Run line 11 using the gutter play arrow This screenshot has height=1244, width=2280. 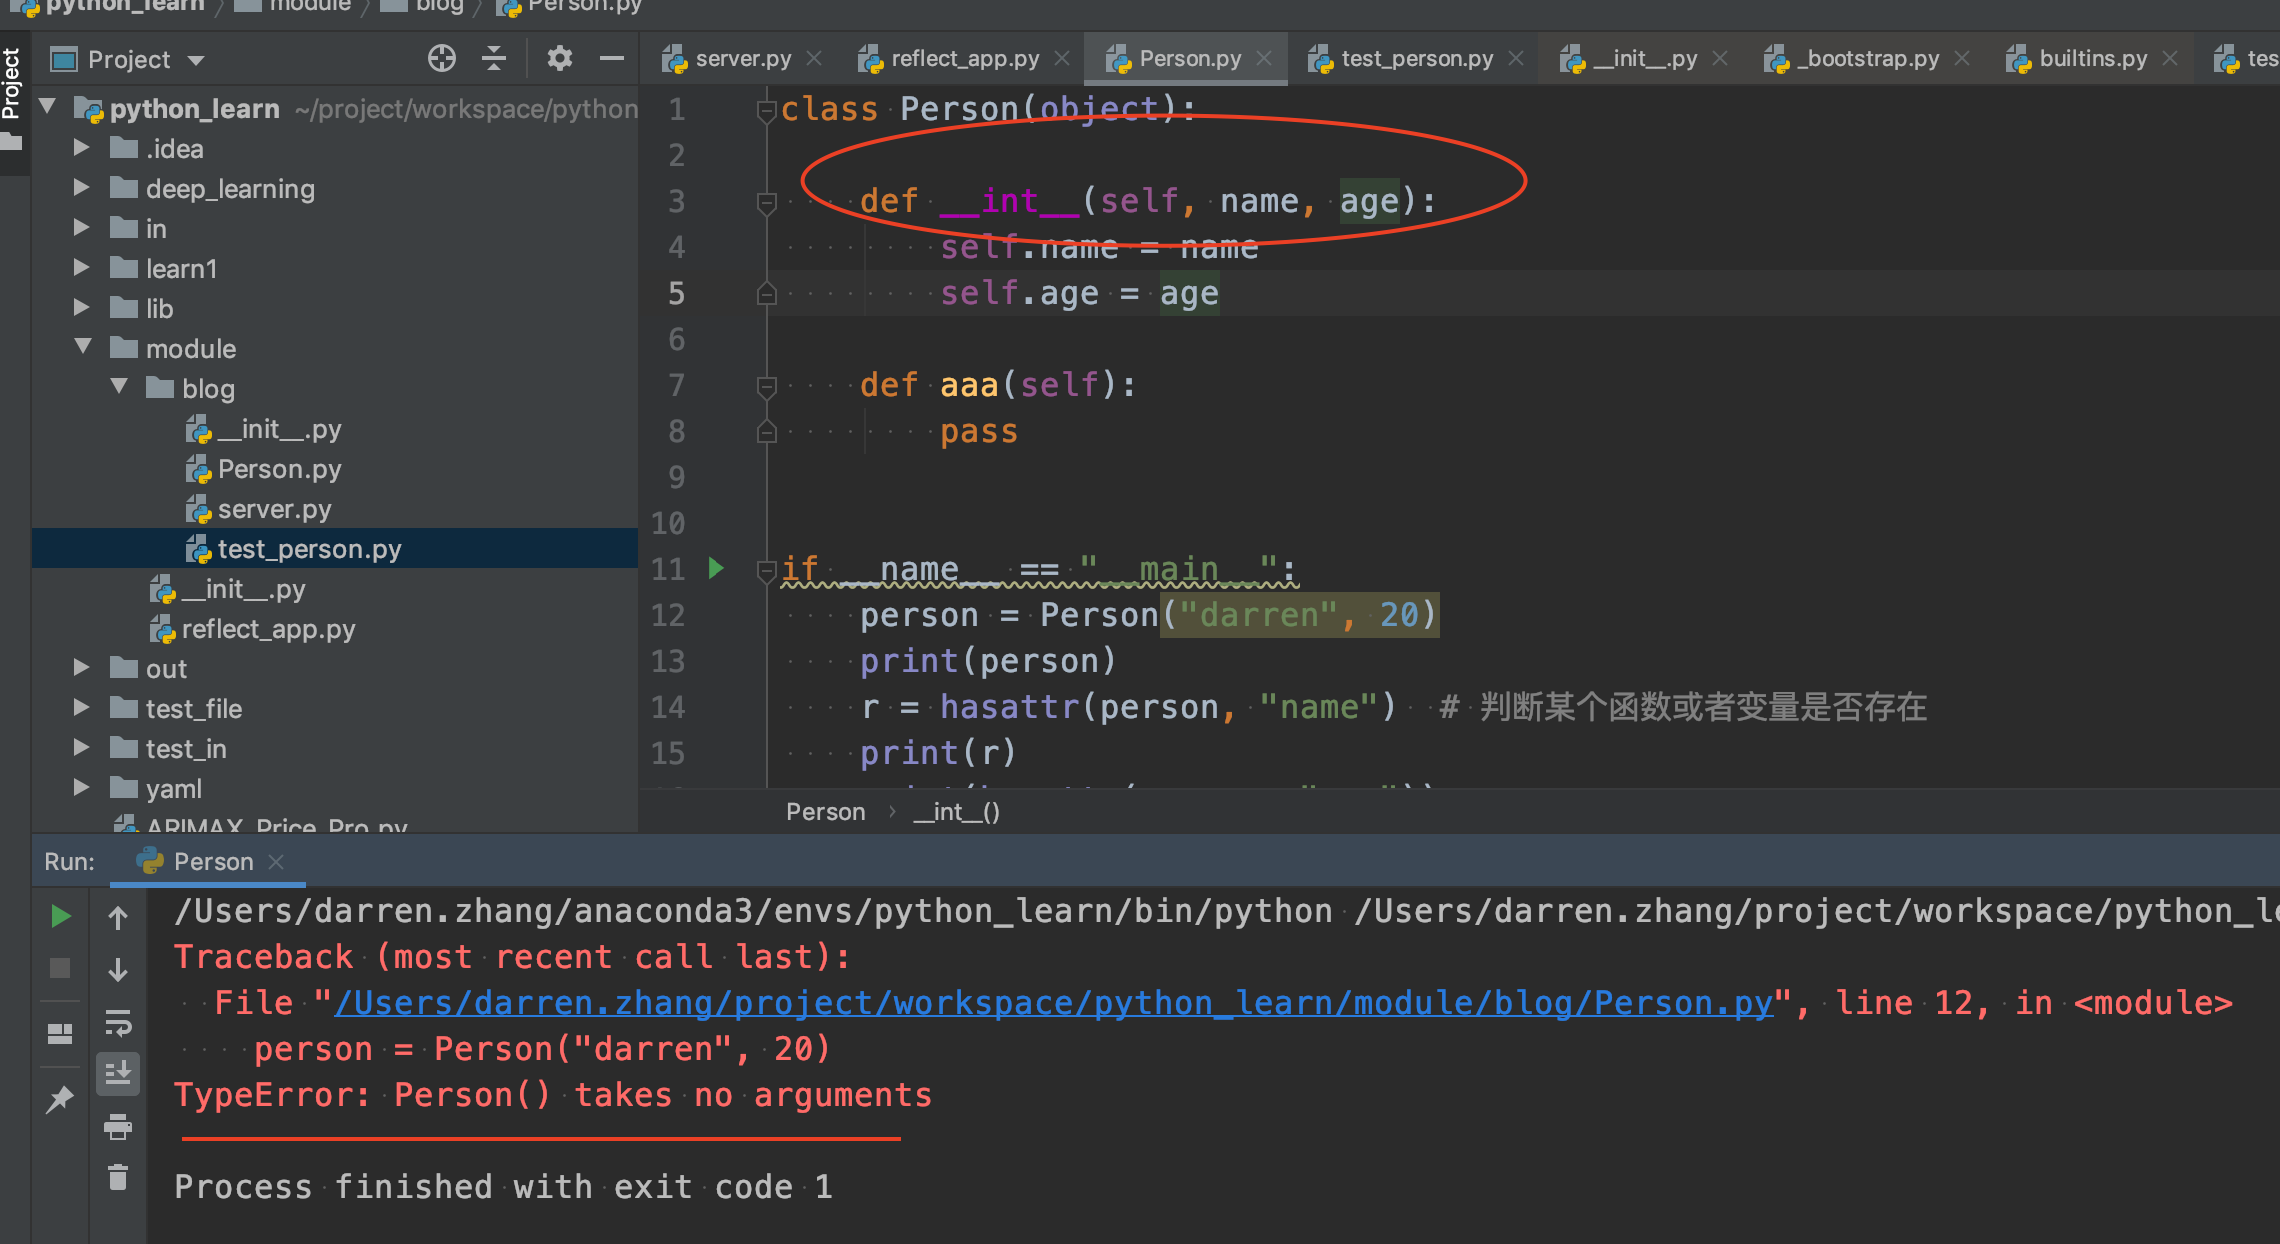pos(716,568)
